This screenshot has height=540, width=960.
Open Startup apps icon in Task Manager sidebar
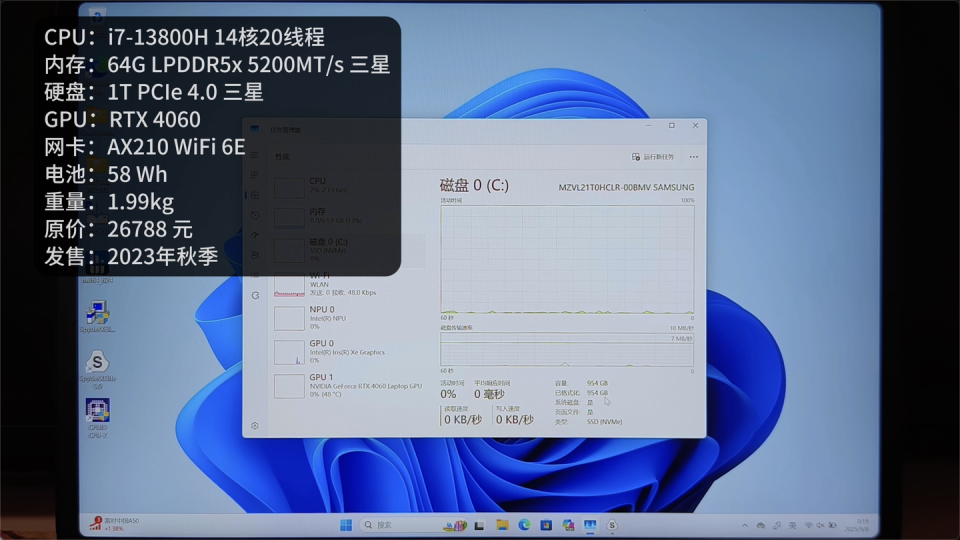255,235
